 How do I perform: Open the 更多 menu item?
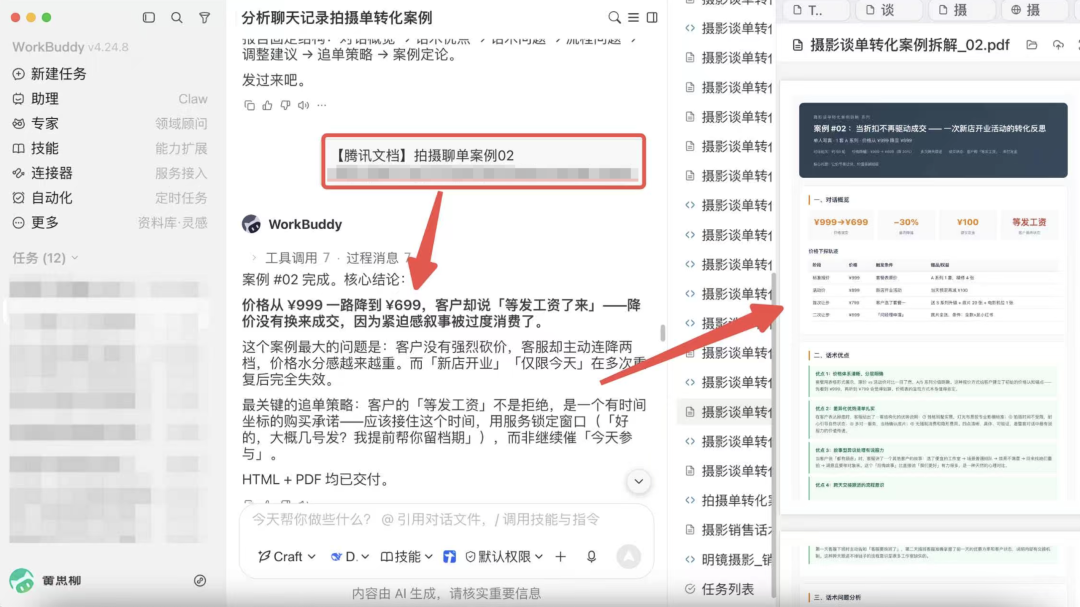(110, 223)
